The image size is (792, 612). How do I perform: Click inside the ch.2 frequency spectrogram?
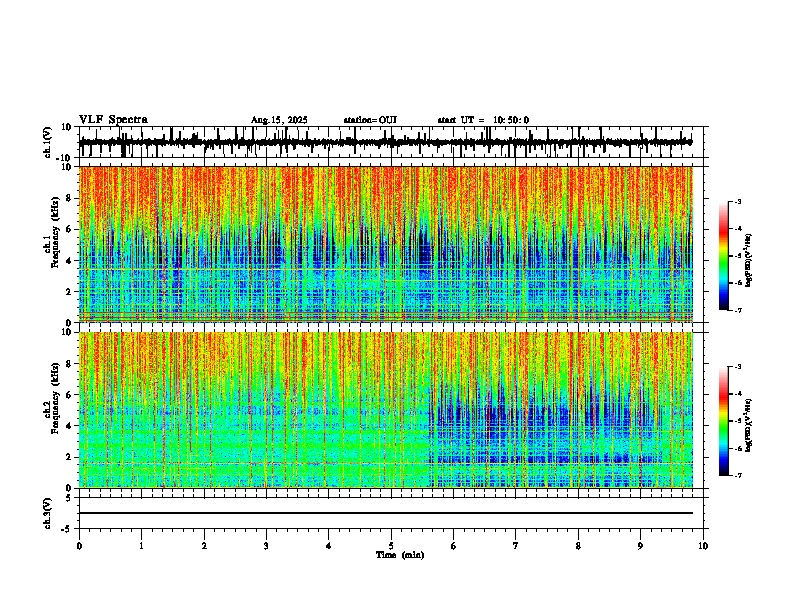pos(385,410)
